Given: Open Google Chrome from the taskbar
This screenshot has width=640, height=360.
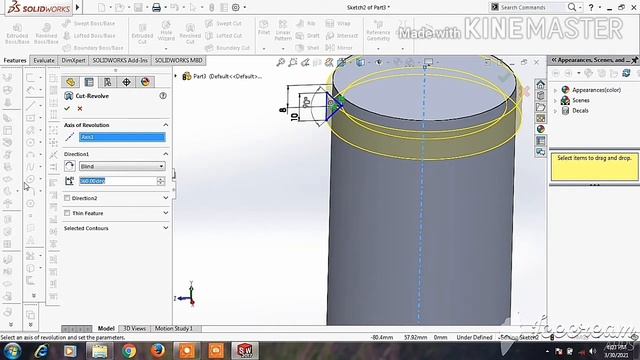Looking at the screenshot, I should click(x=129, y=351).
